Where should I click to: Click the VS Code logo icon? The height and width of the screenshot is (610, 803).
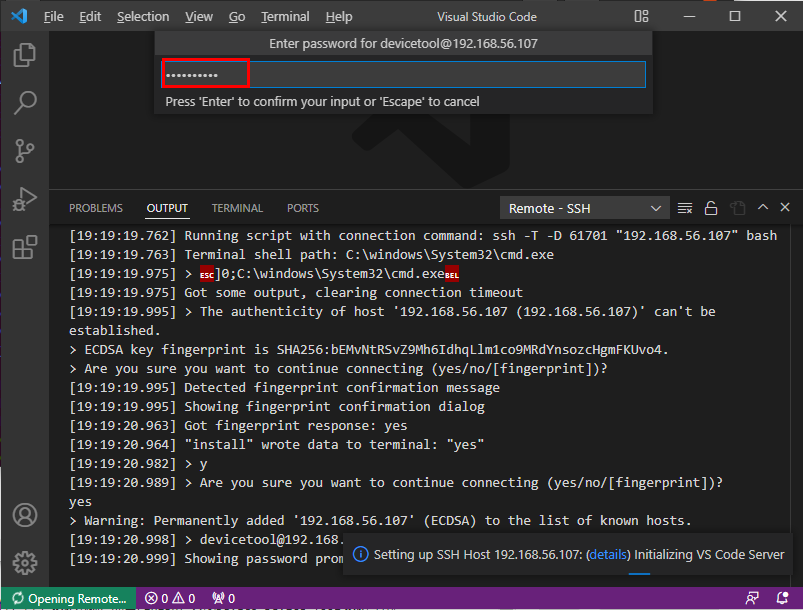[19, 16]
